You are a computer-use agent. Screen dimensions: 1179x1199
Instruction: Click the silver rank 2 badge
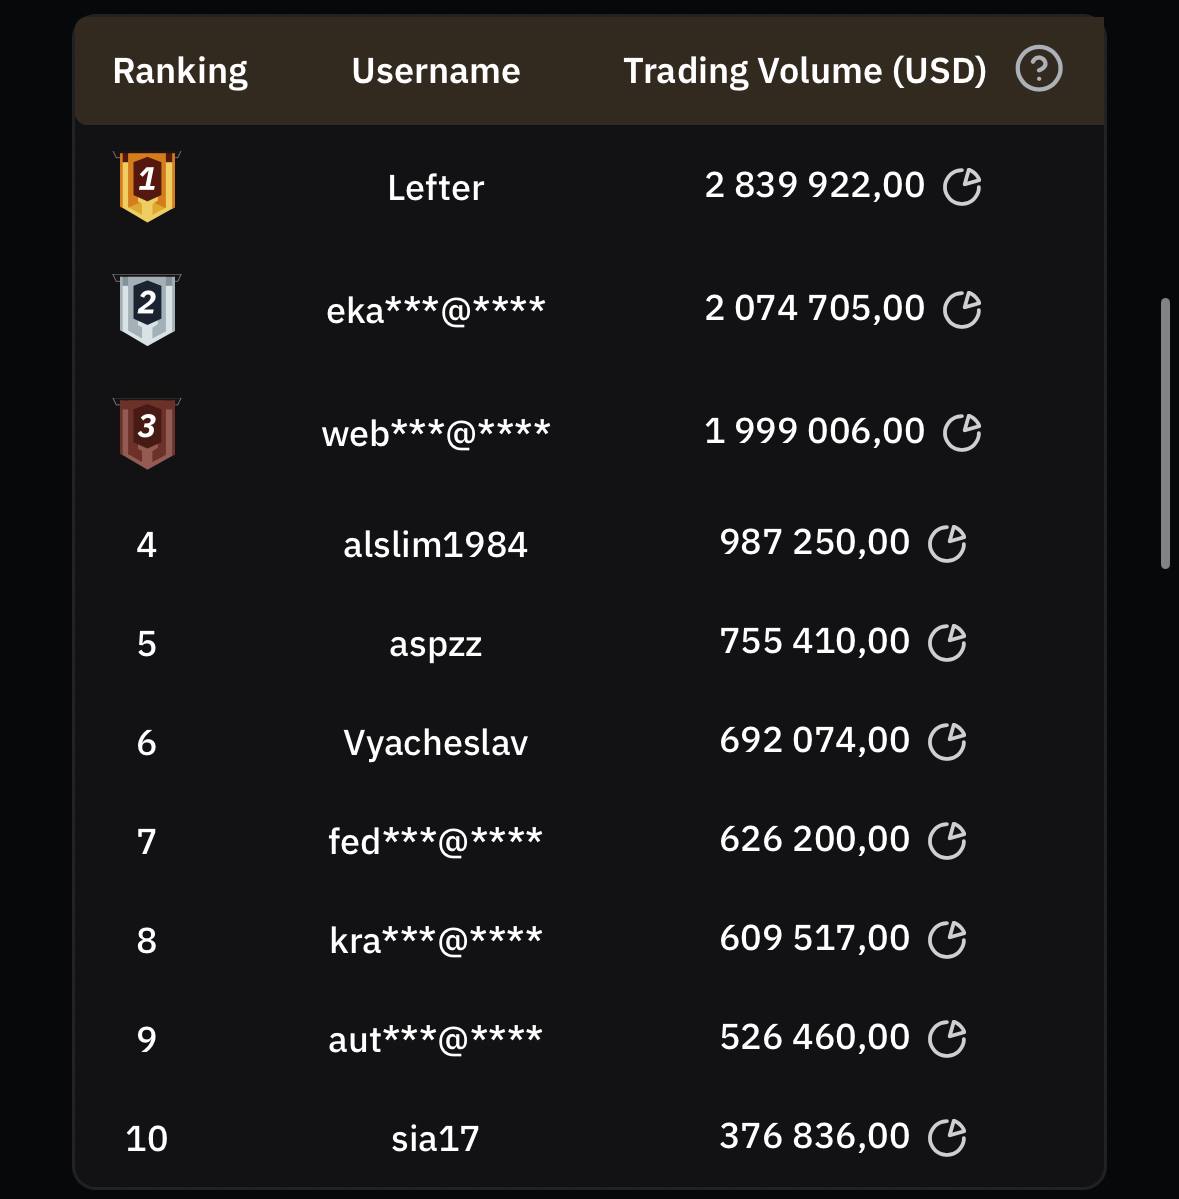point(147,310)
